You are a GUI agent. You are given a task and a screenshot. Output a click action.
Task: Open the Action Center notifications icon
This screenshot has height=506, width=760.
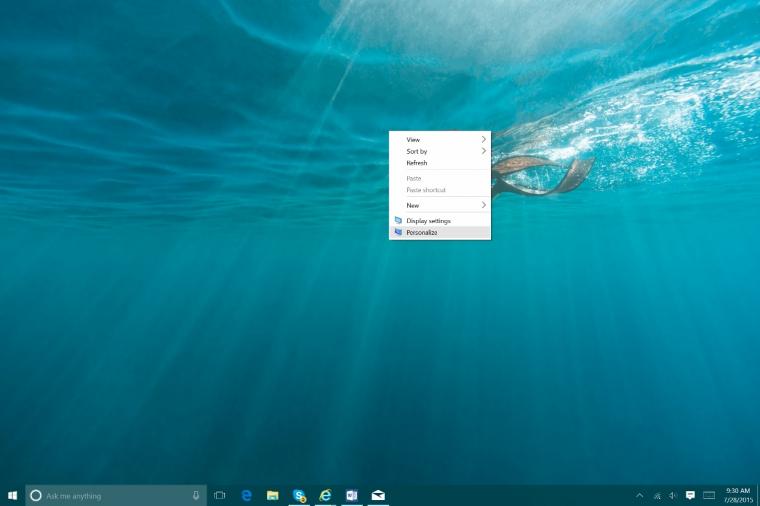click(690, 495)
